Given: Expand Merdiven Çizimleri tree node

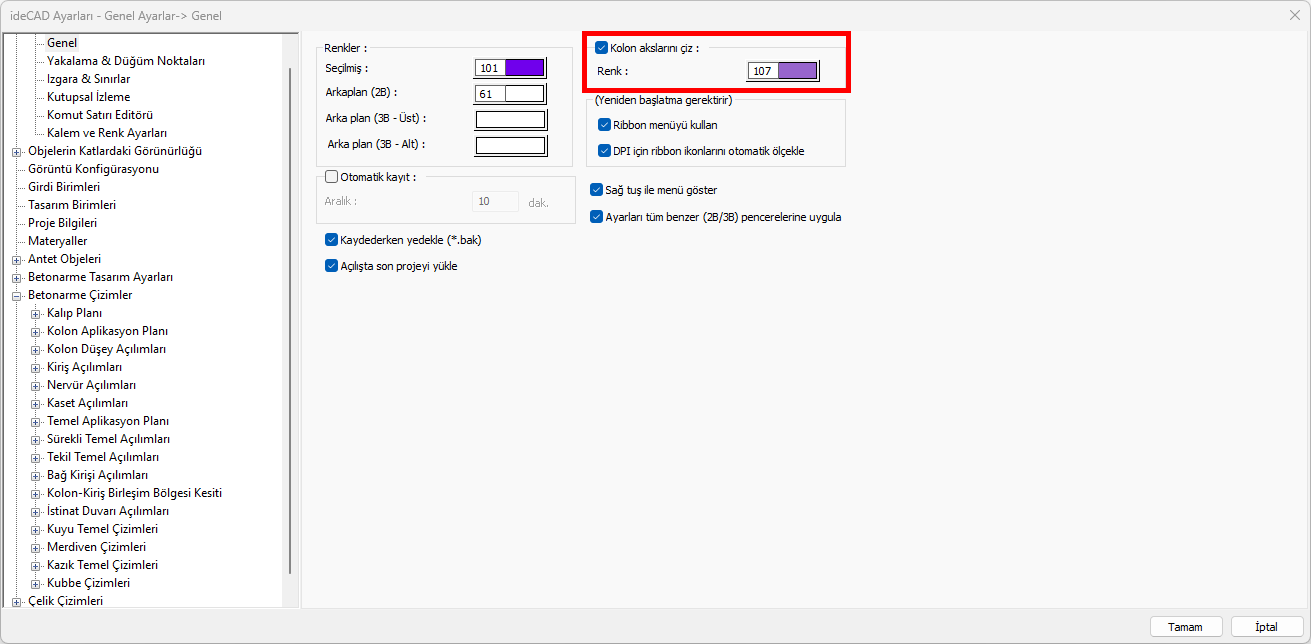Looking at the screenshot, I should coord(35,548).
